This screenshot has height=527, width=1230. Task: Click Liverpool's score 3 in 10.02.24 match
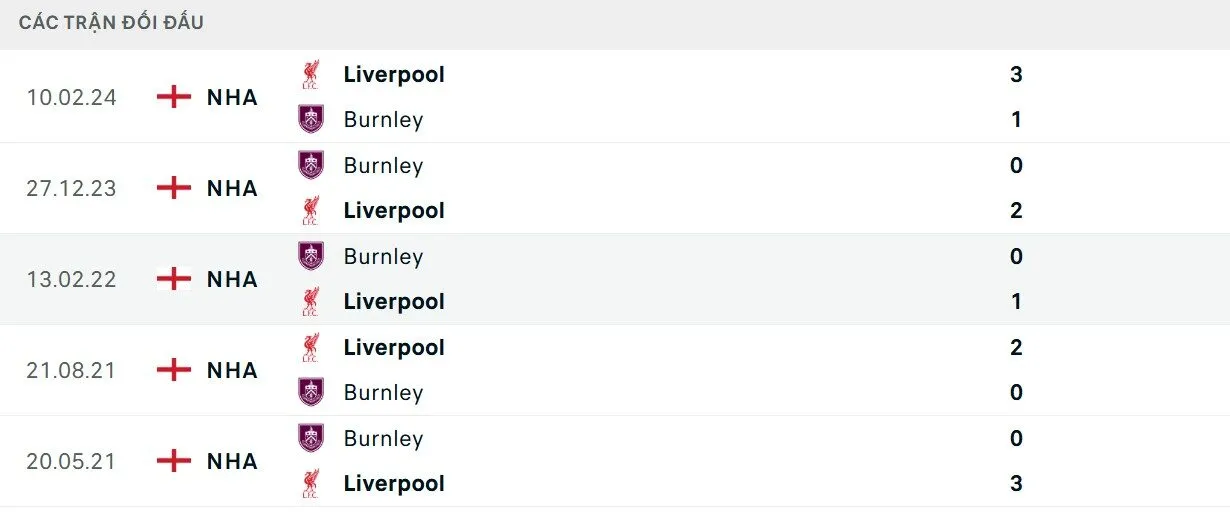pos(1016,74)
